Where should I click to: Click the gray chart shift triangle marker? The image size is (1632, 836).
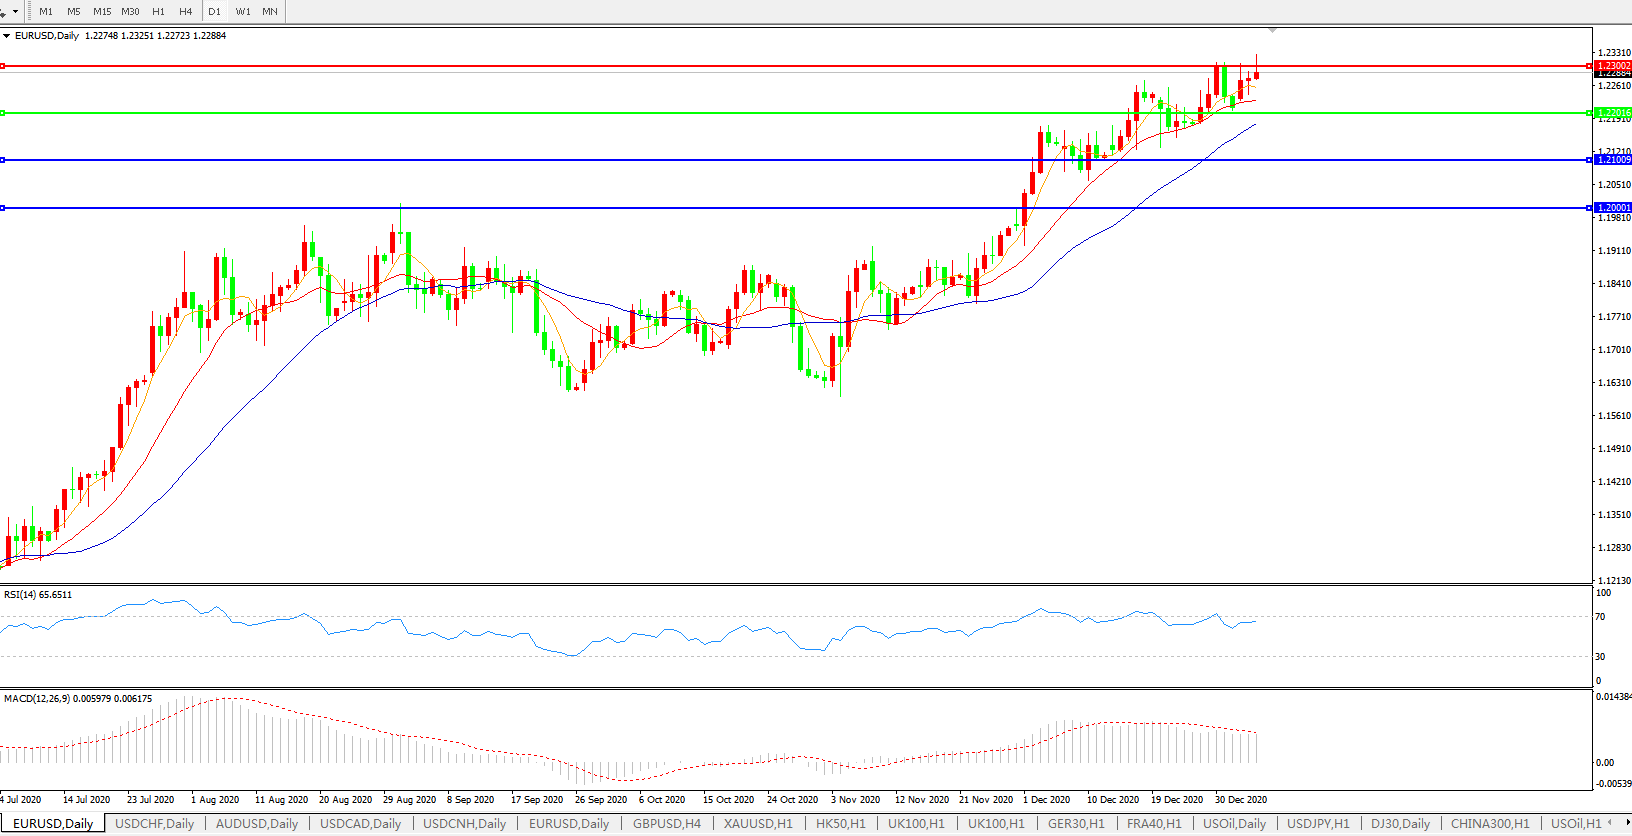pyautogui.click(x=1272, y=31)
